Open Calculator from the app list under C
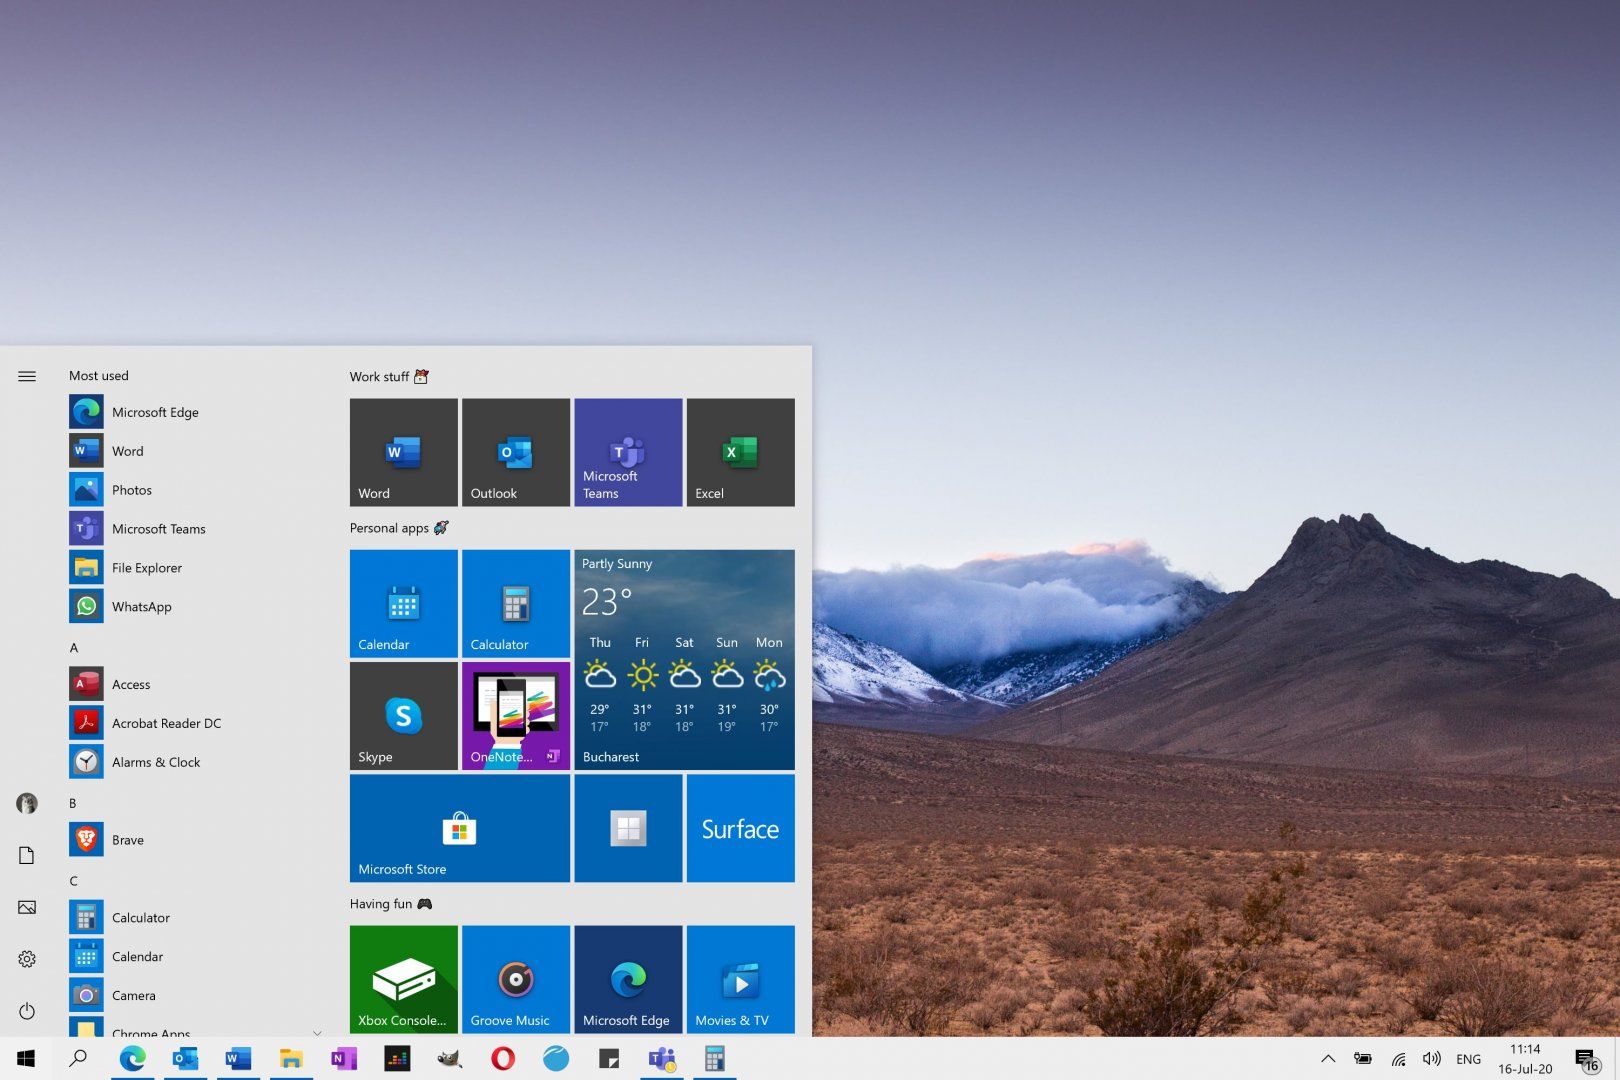This screenshot has height=1080, width=1620. coord(195,918)
